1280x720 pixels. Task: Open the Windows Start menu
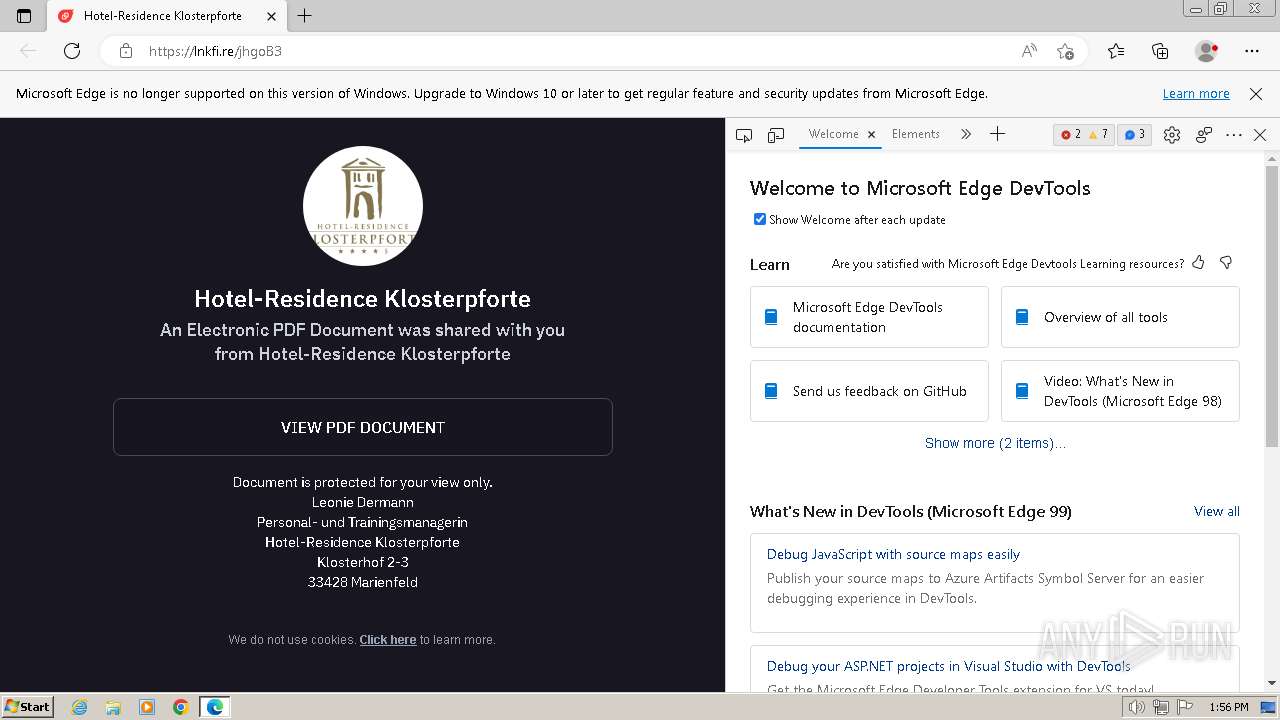[x=28, y=706]
